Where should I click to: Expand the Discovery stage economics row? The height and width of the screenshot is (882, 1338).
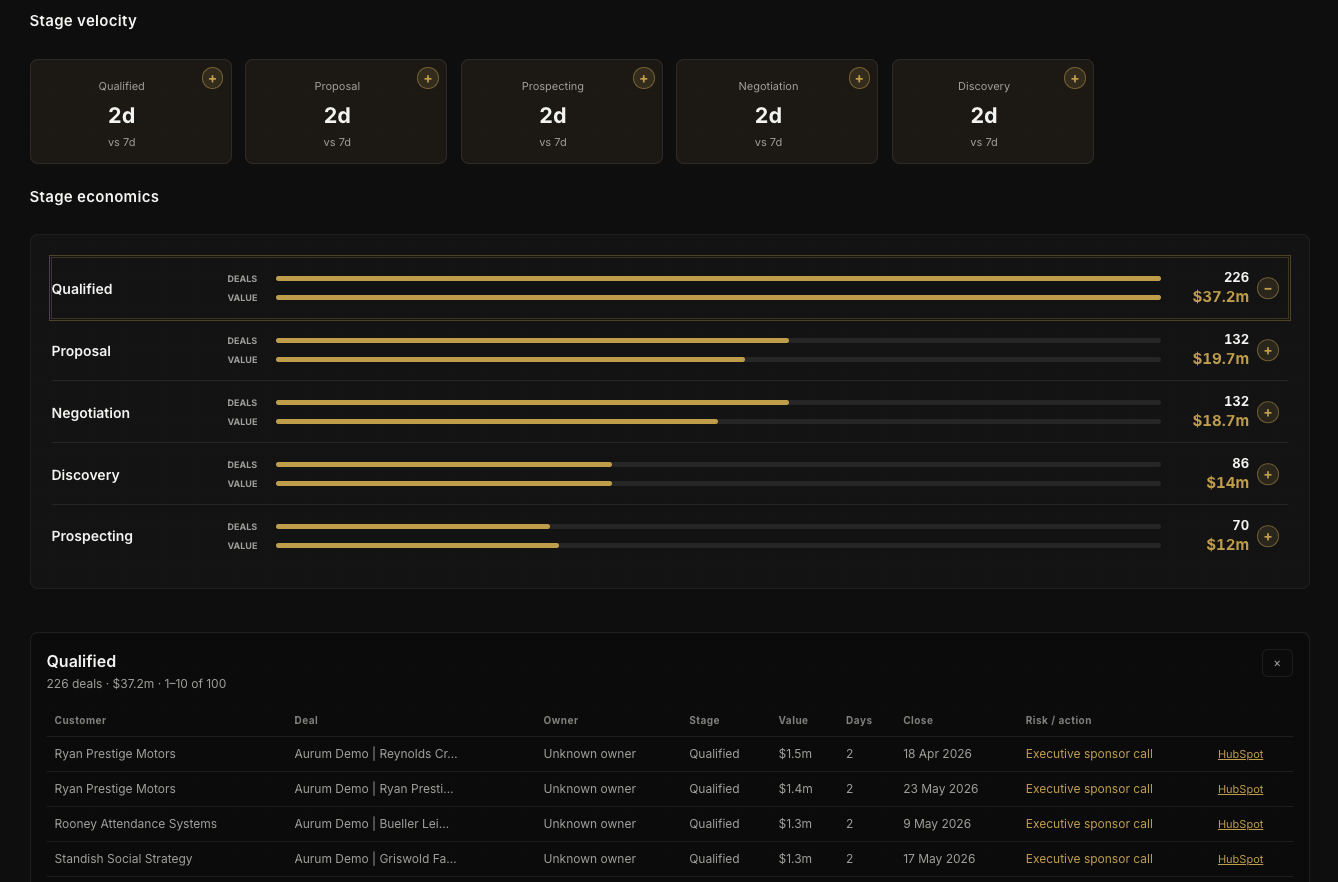1268,474
